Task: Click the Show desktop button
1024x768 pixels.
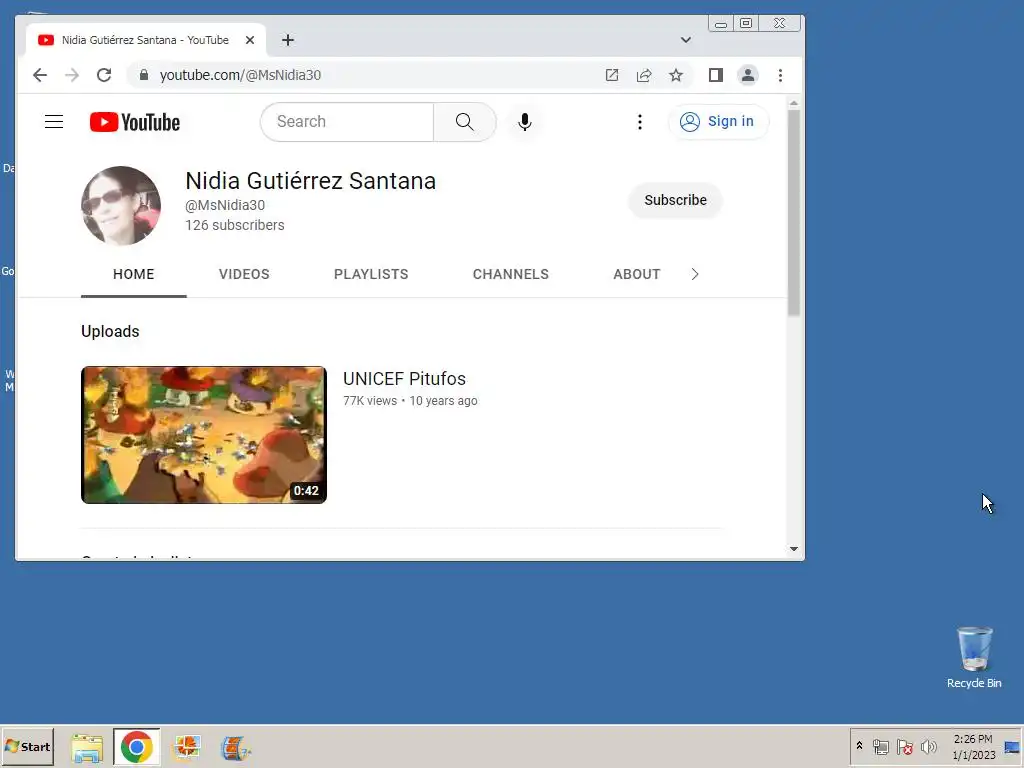Action: [x=1013, y=746]
